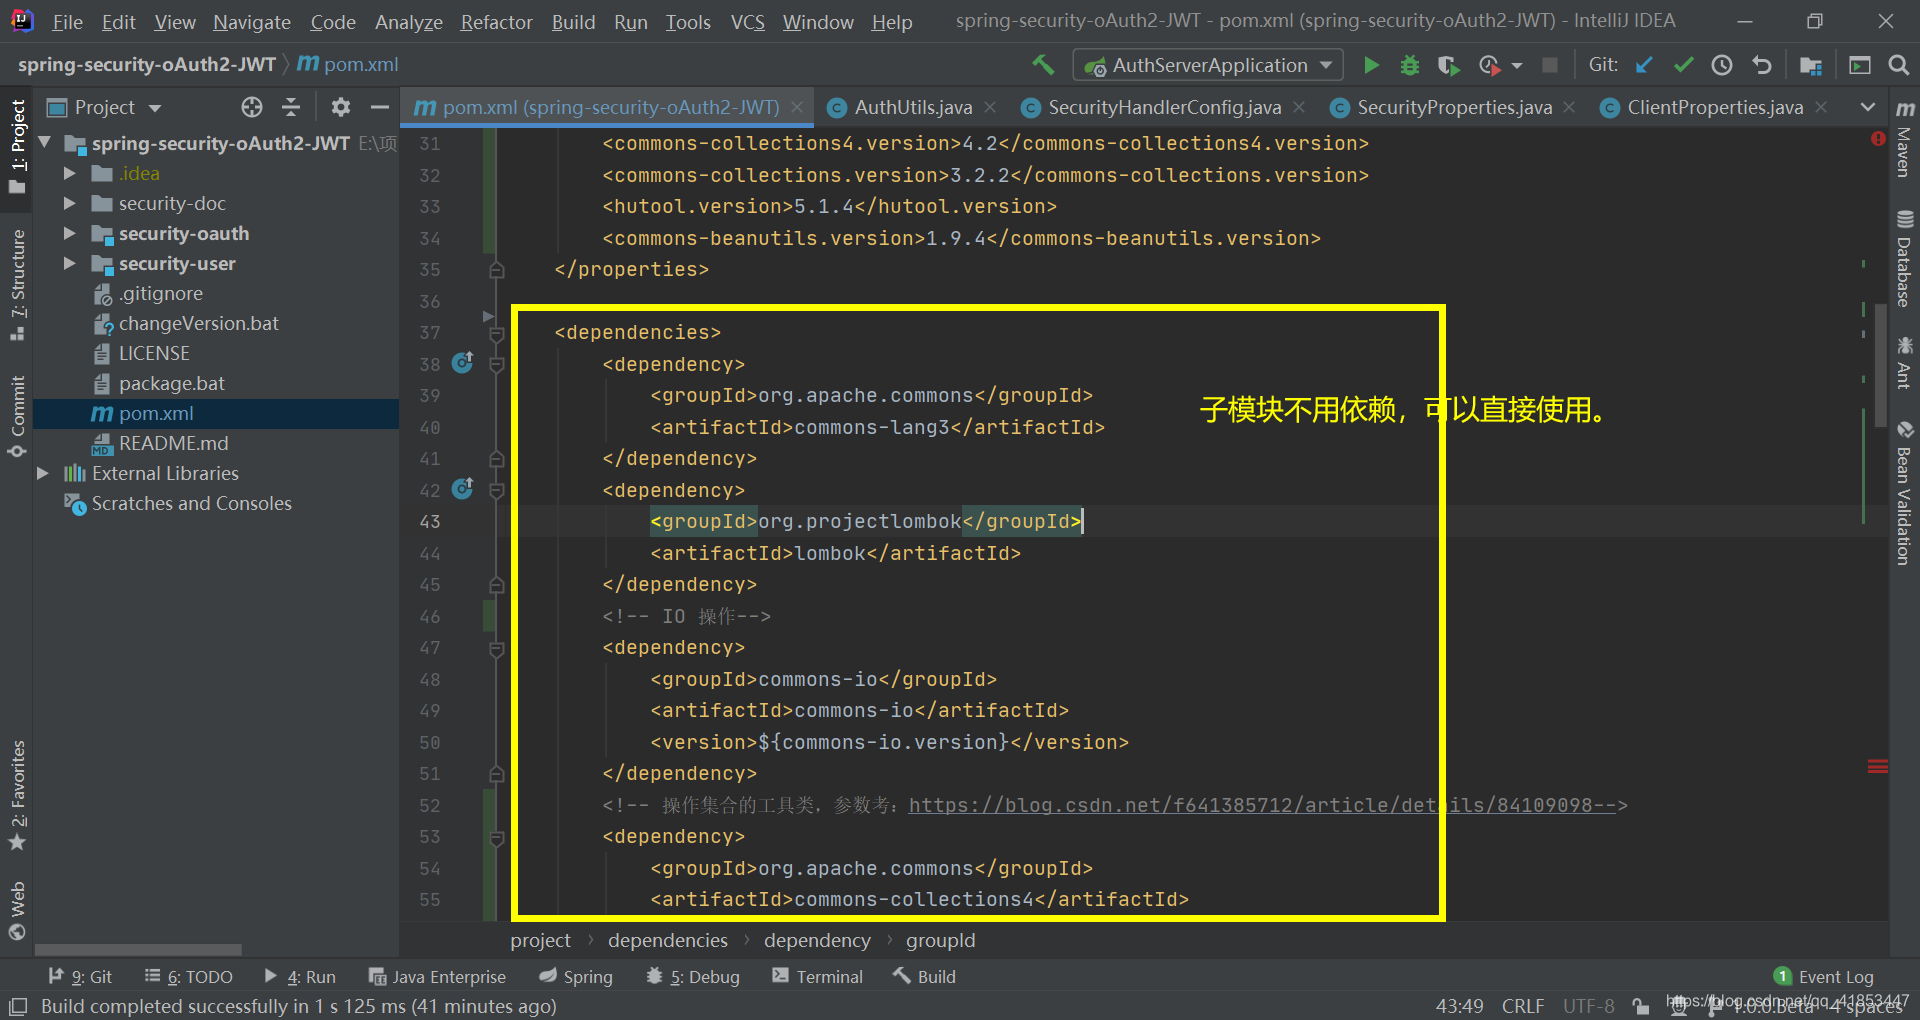The image size is (1920, 1020).
Task: Fold dependency block at line 47
Action: pos(497,648)
